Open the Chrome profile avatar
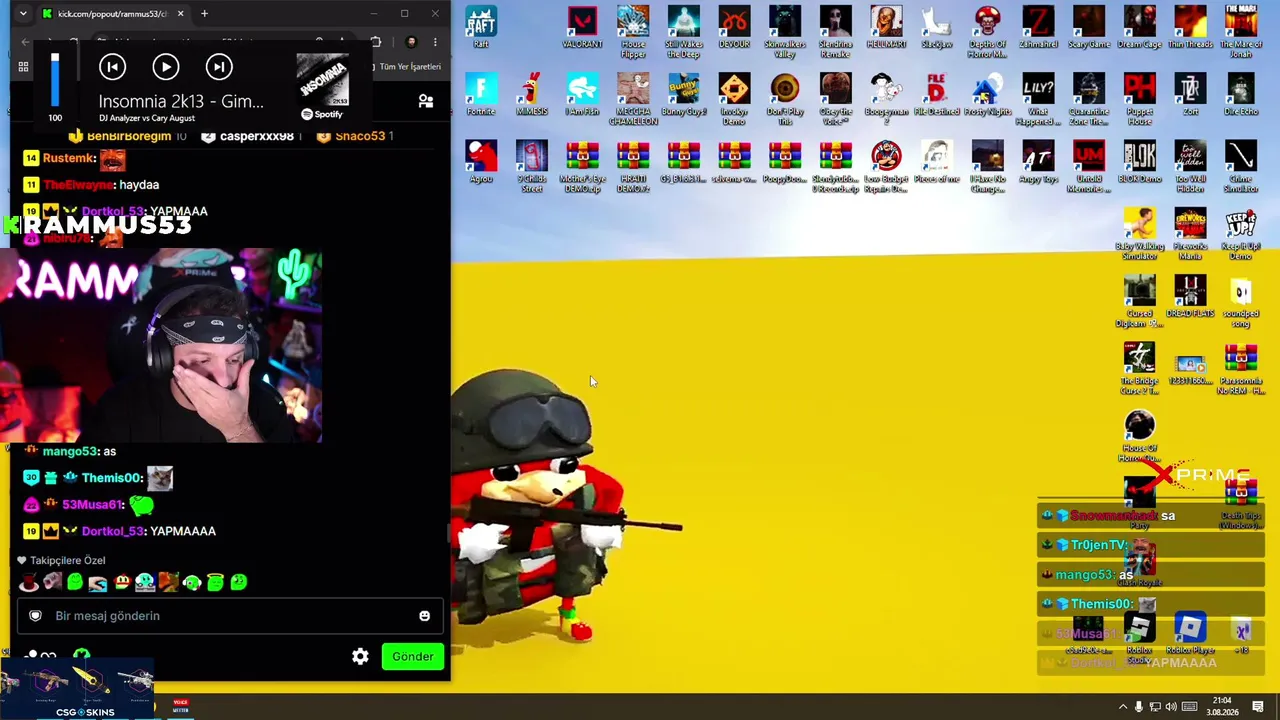Viewport: 1280px width, 720px height. click(x=411, y=42)
